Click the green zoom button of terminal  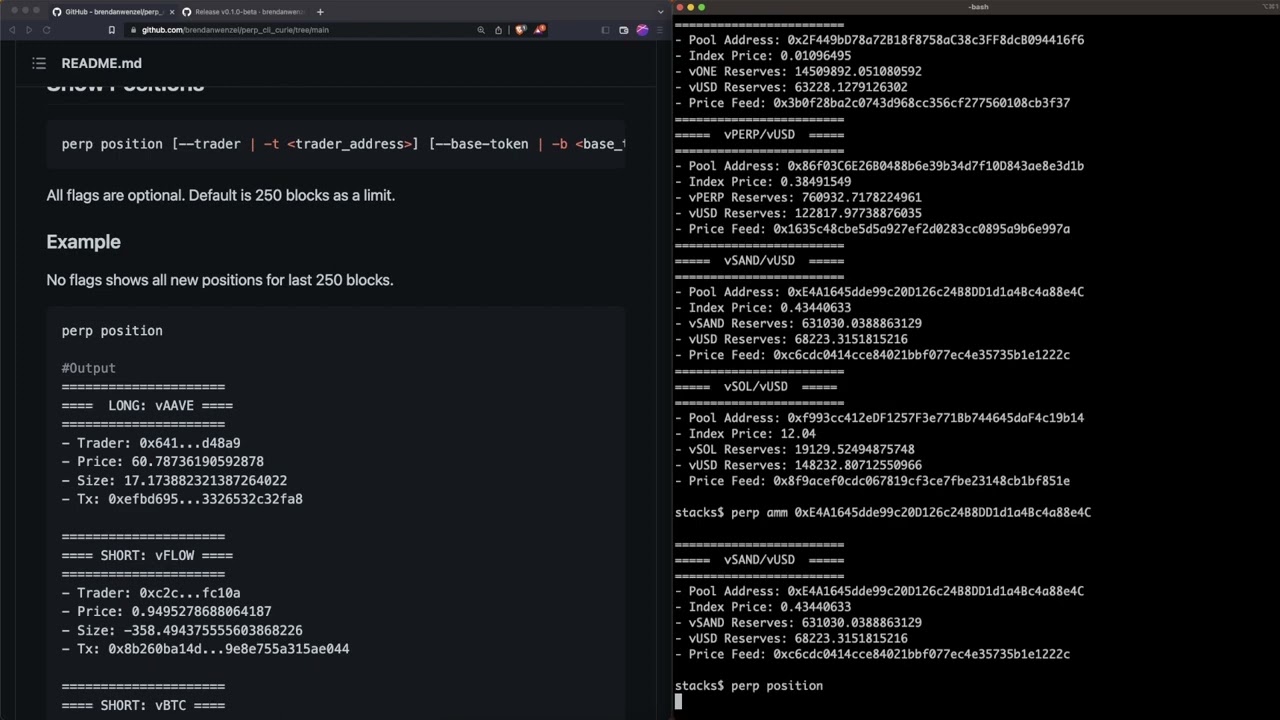click(702, 7)
